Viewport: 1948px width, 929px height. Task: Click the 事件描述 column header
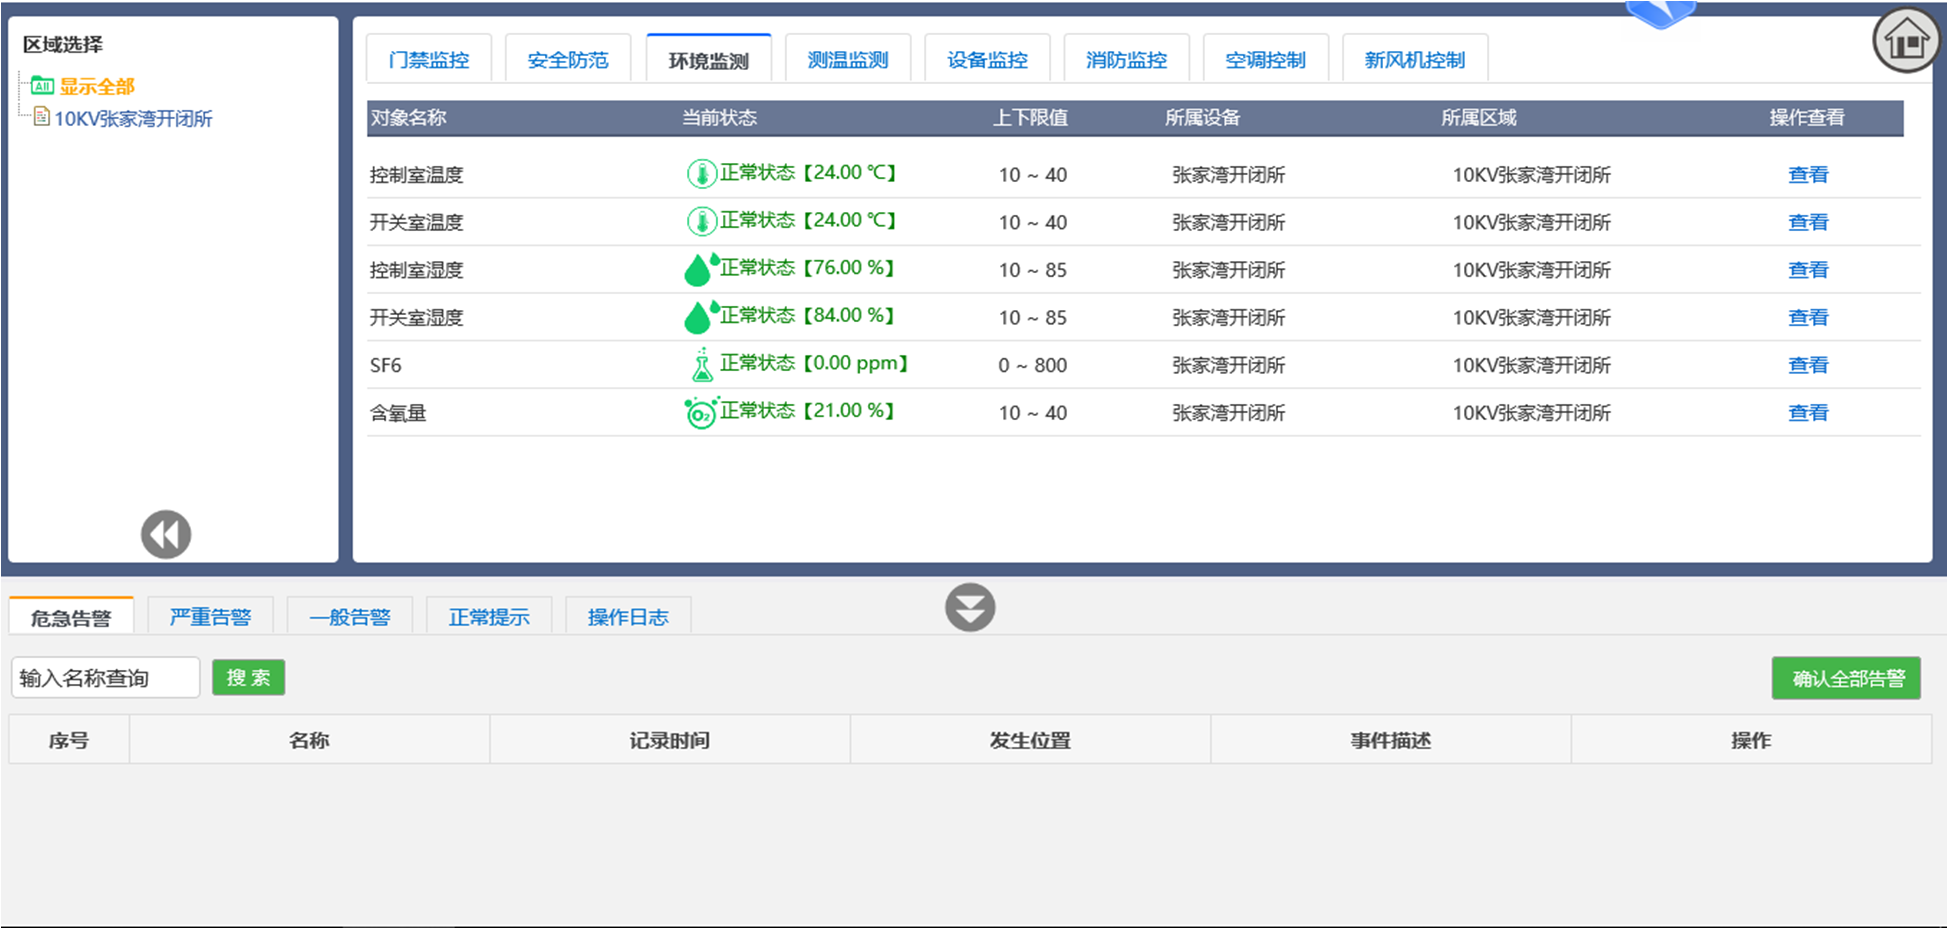(x=1391, y=740)
